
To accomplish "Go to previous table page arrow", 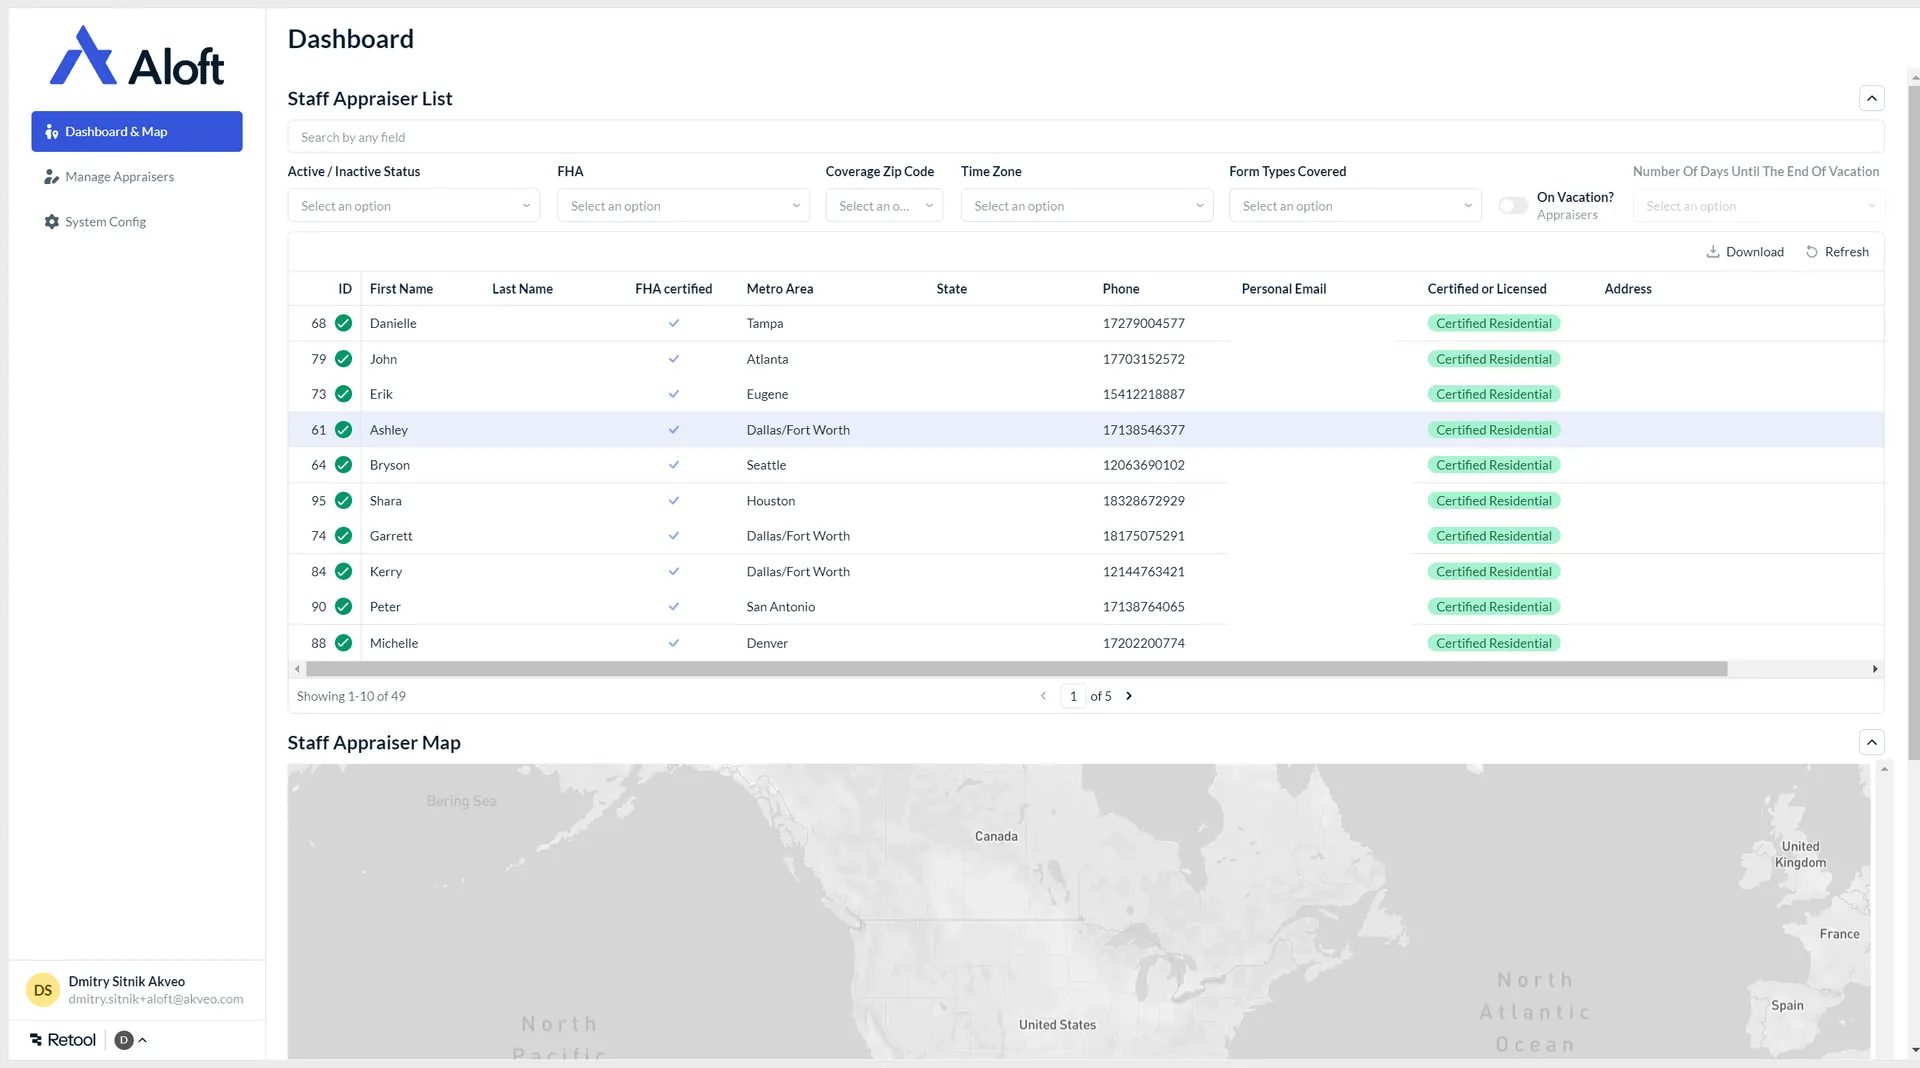I will coord(1043,696).
